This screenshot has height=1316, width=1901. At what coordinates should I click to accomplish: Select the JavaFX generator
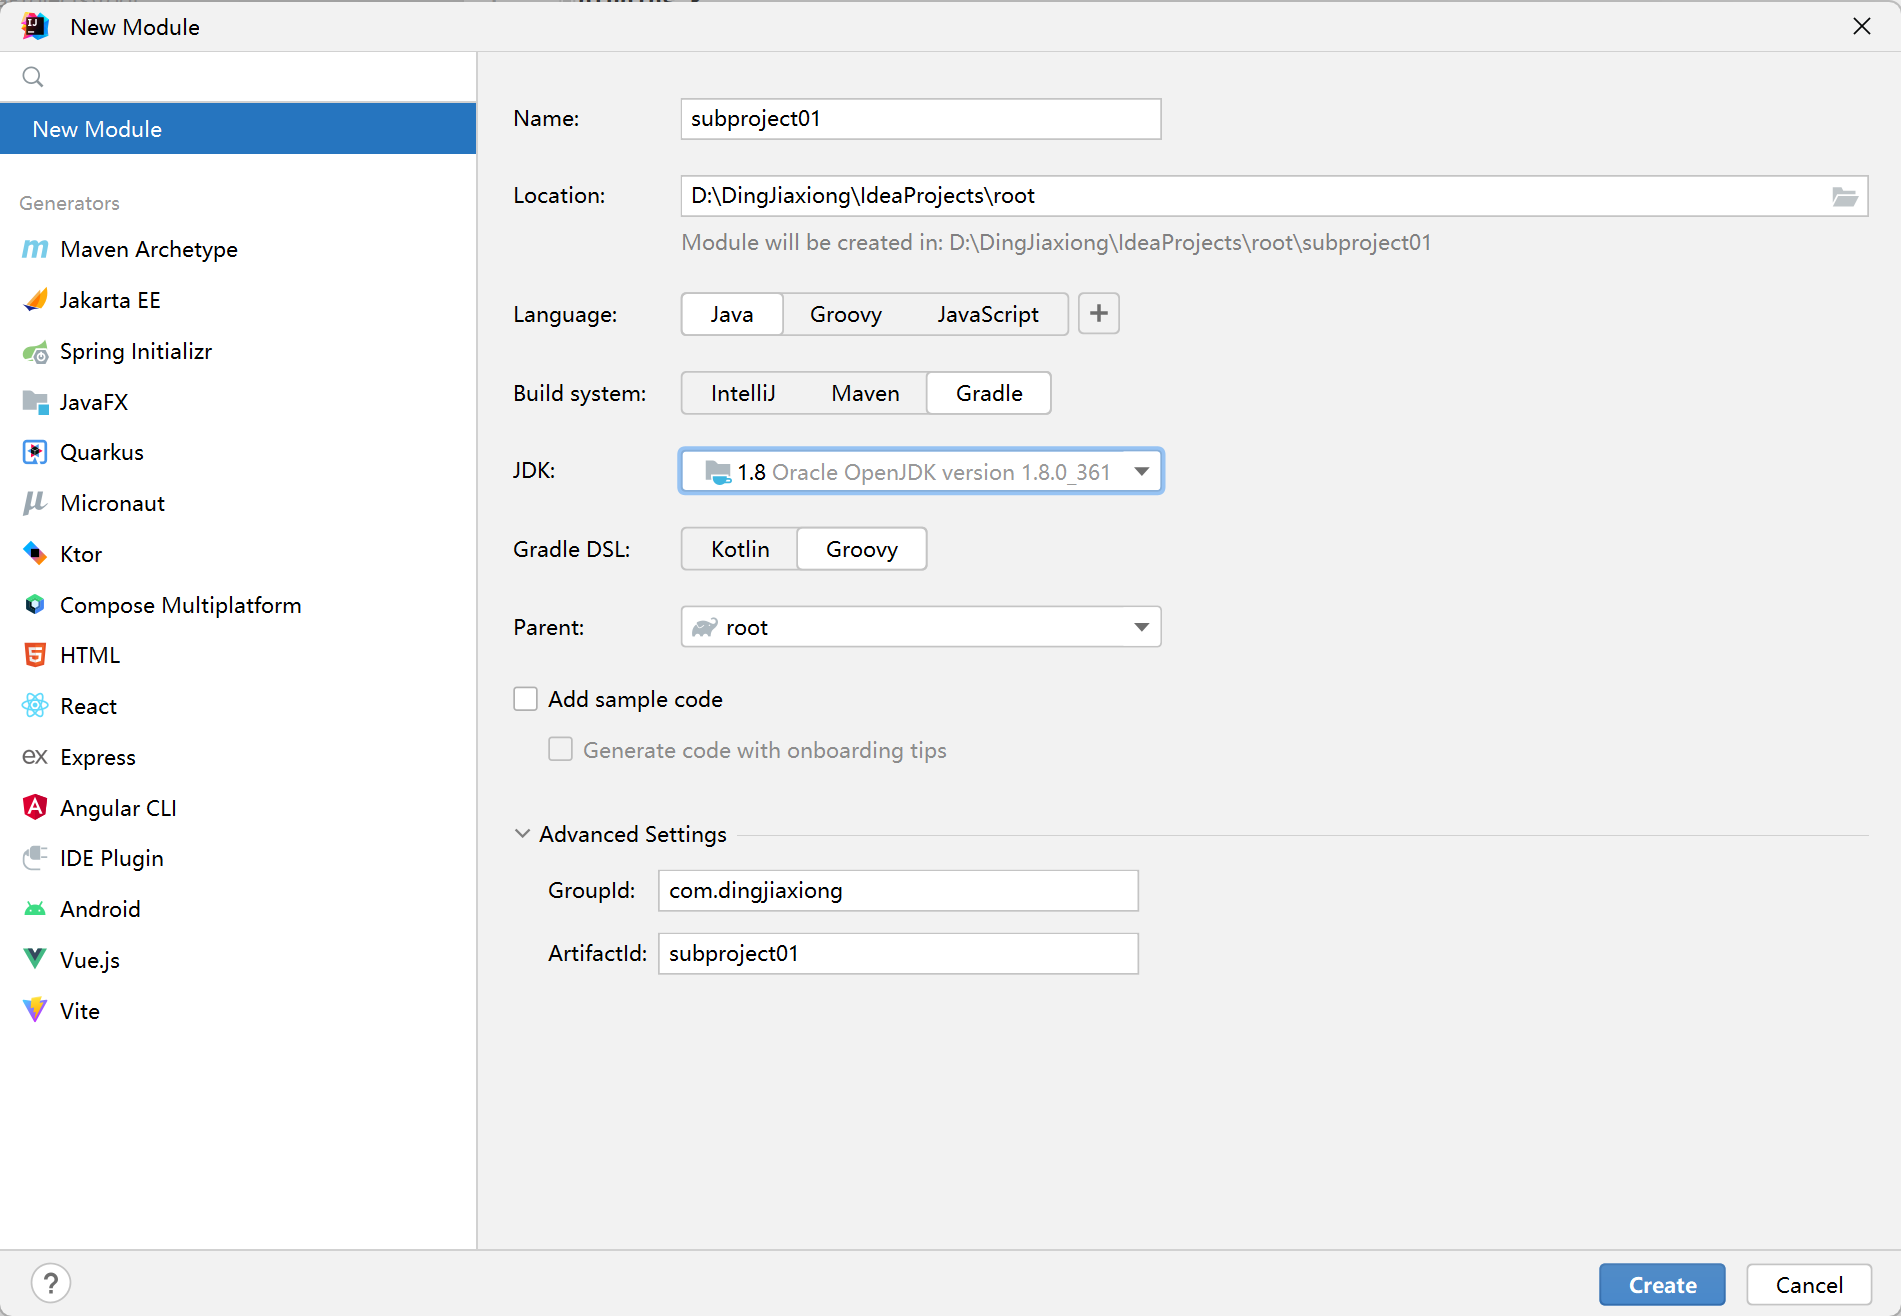click(94, 402)
